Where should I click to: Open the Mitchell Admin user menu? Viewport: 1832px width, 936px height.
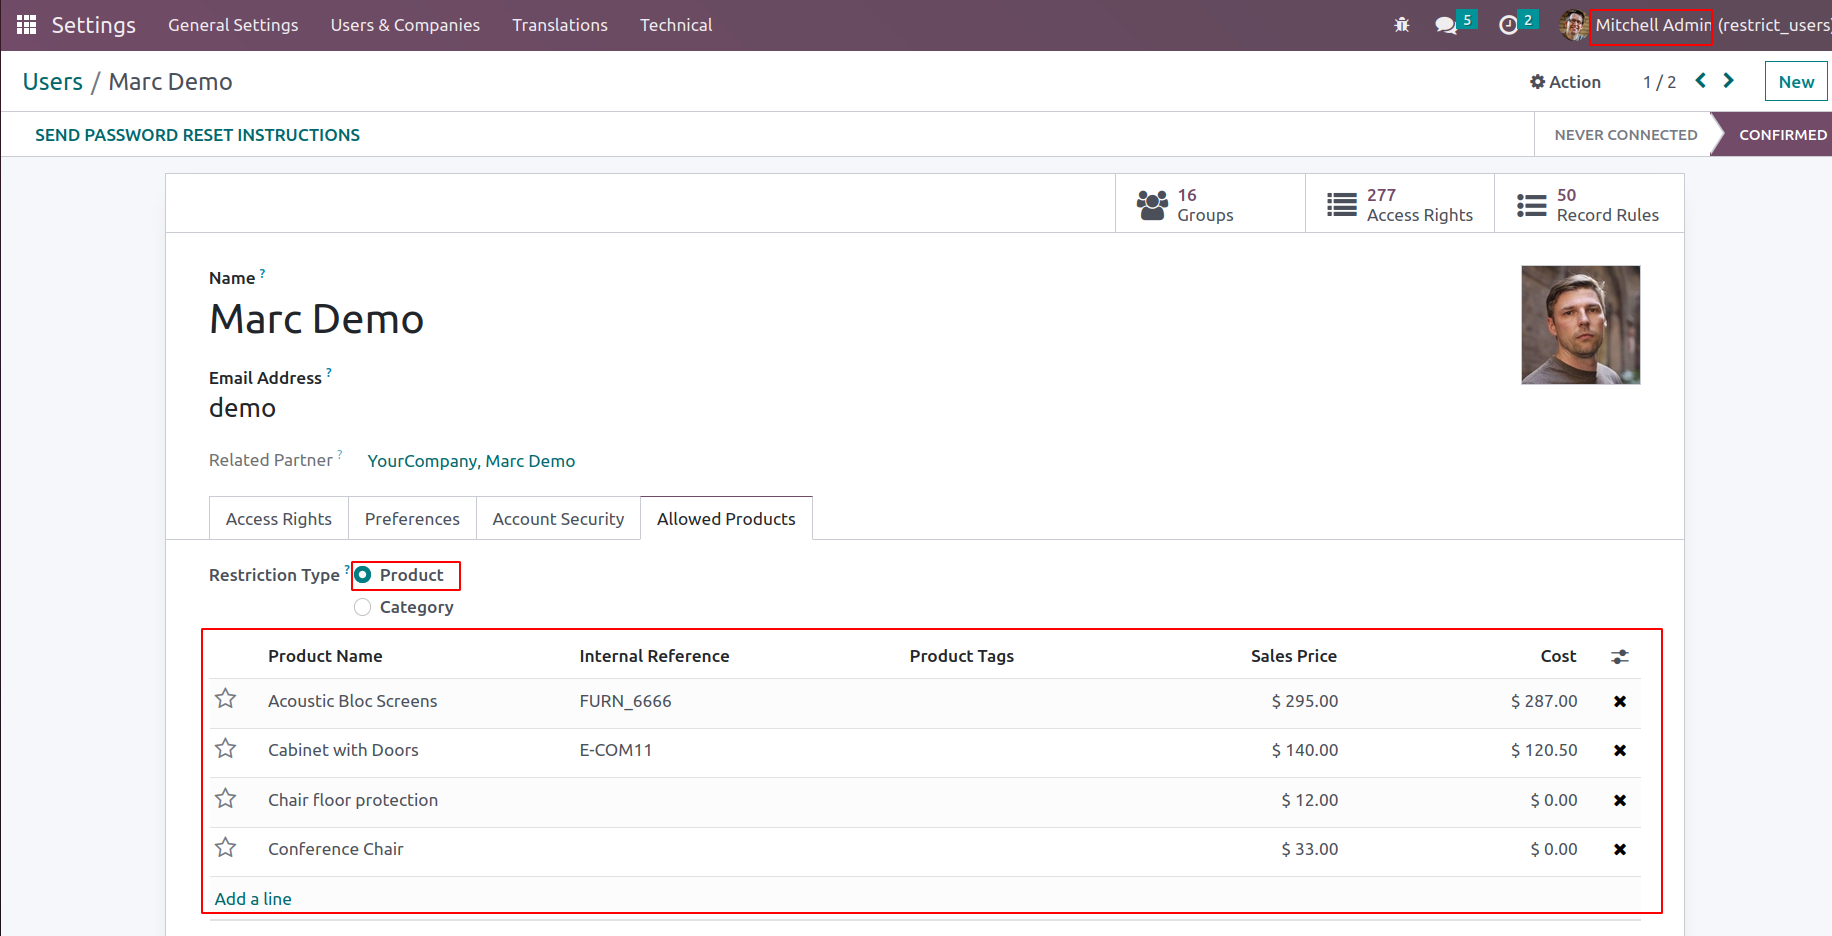pyautogui.click(x=1650, y=25)
